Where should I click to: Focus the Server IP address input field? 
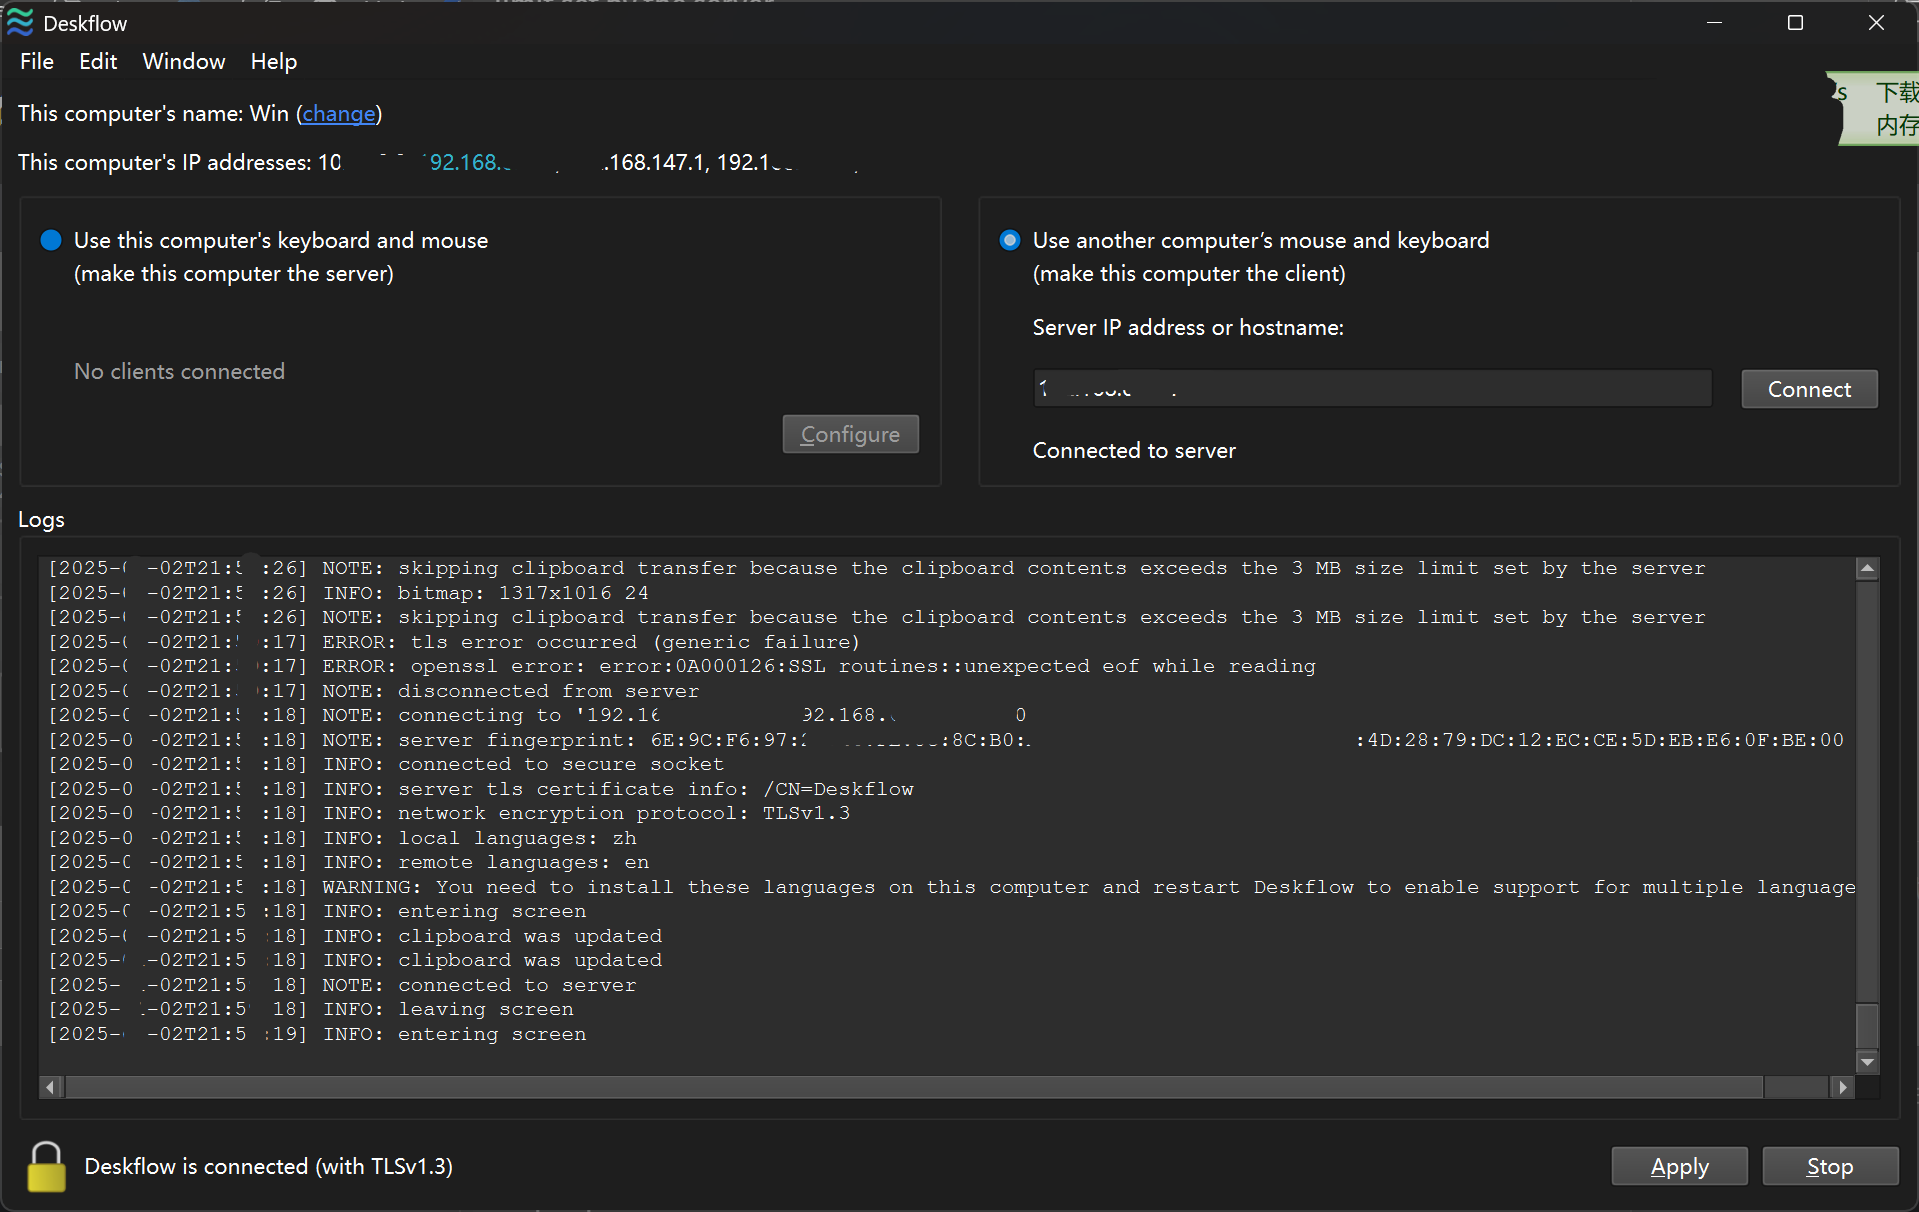coord(1372,389)
